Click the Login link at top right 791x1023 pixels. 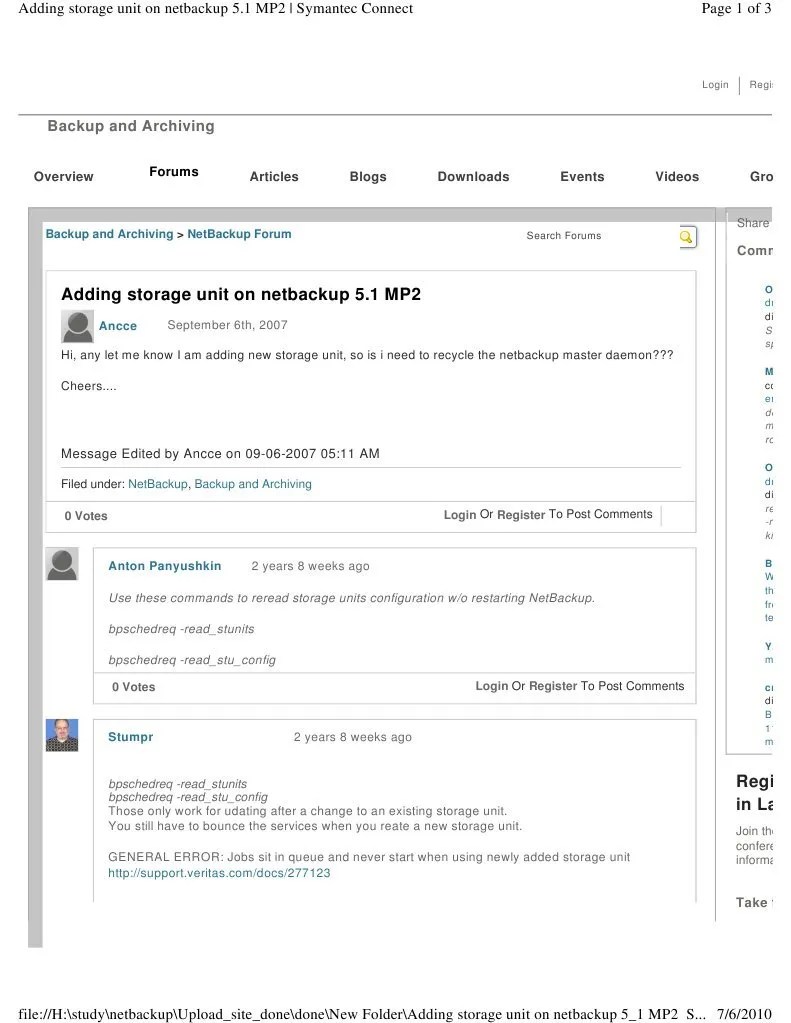[x=715, y=85]
